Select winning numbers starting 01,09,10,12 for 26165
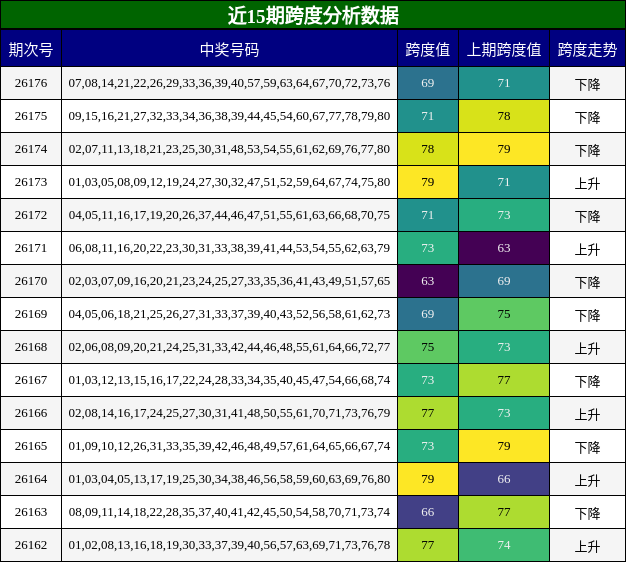 [x=229, y=446]
